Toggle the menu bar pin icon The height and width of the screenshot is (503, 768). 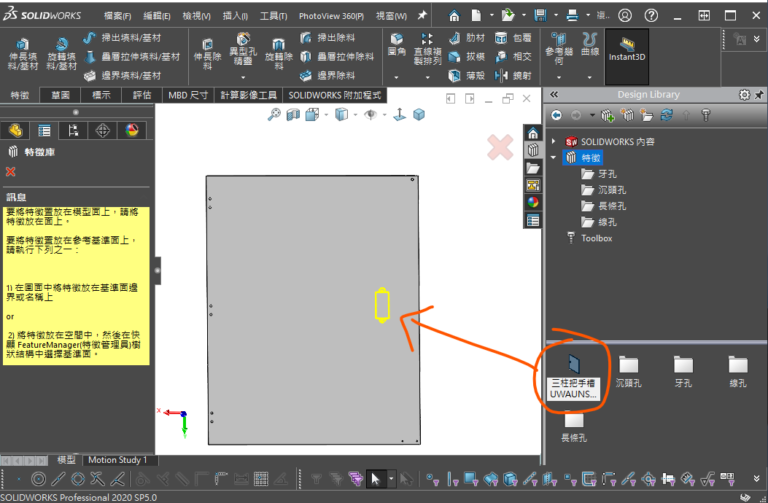pos(422,16)
